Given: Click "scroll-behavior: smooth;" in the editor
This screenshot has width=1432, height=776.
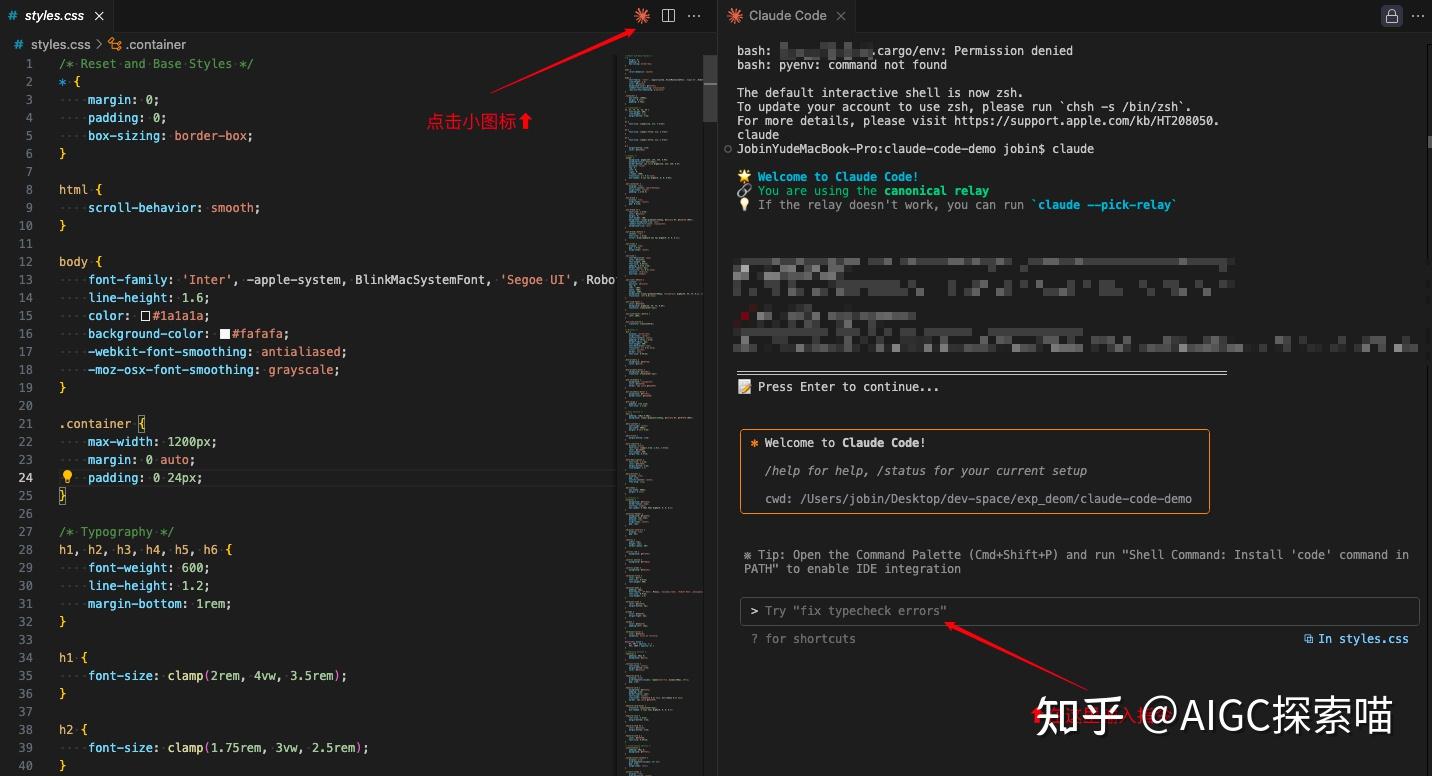Looking at the screenshot, I should tap(174, 208).
